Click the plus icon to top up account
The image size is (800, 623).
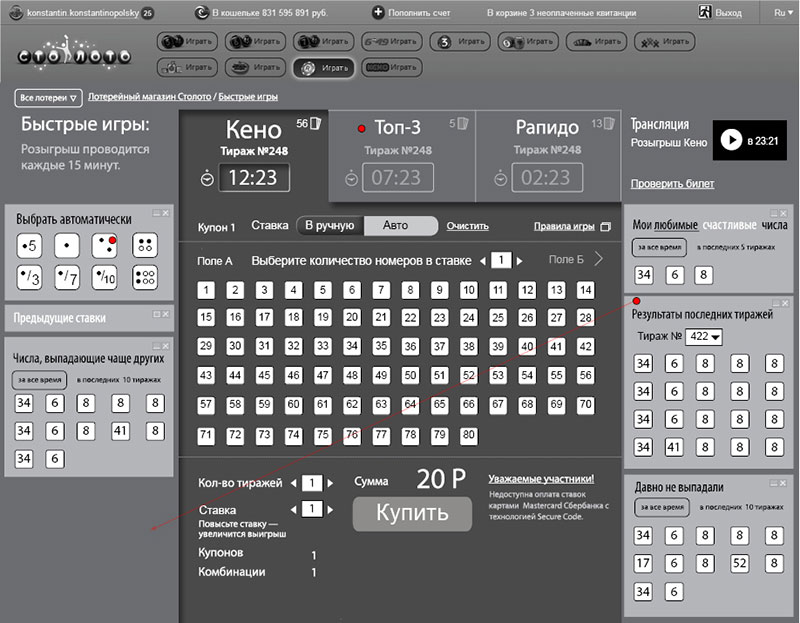tap(378, 13)
